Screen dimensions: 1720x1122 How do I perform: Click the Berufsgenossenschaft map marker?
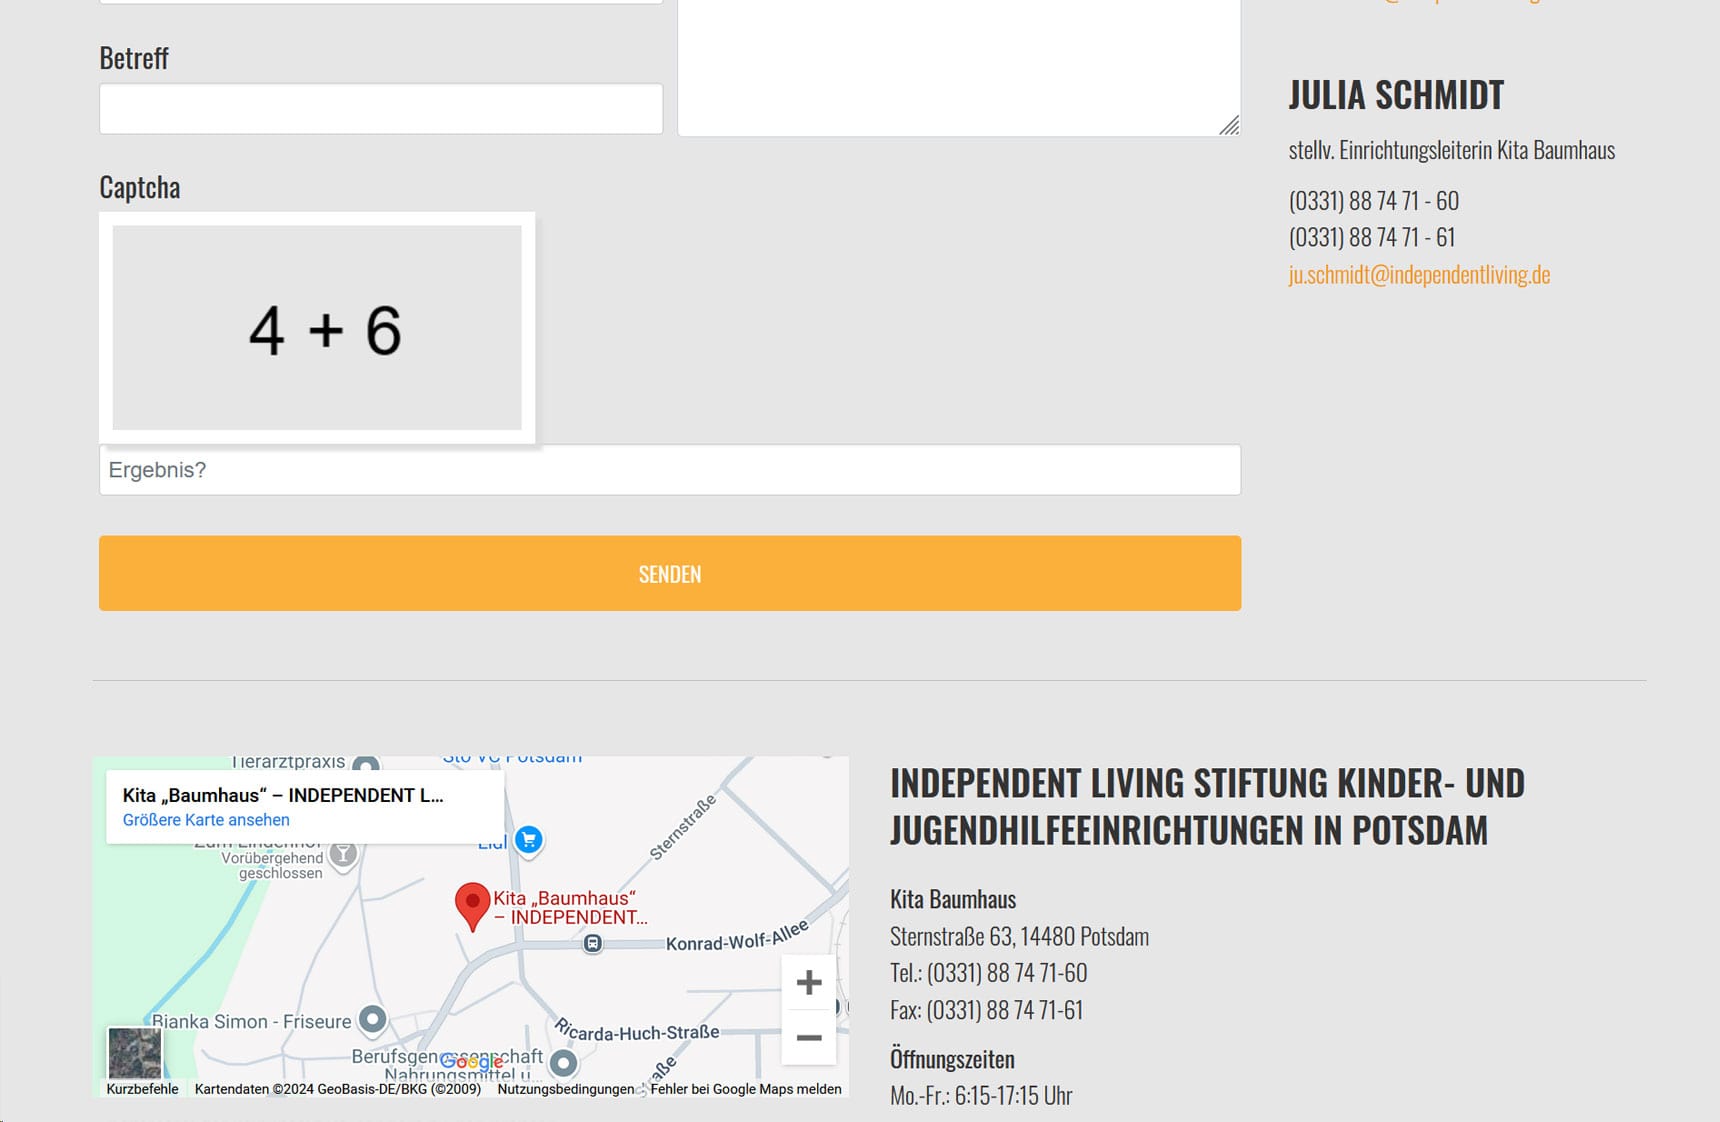[564, 1062]
